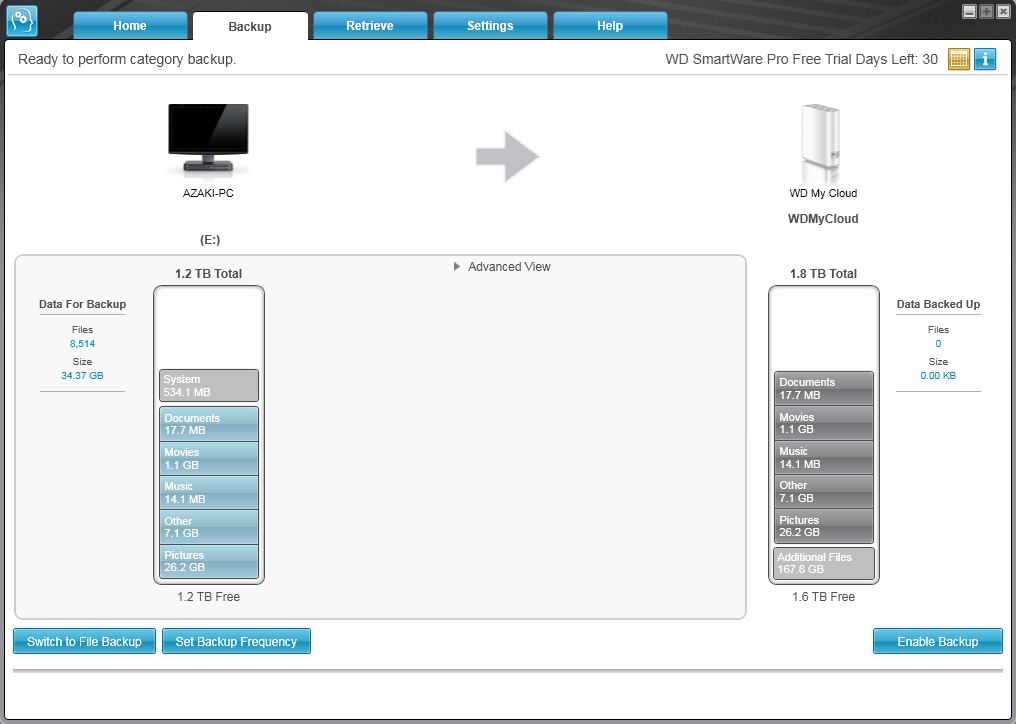Click destination Music 14.1 MB block
The width and height of the screenshot is (1016, 724).
[x=824, y=458]
